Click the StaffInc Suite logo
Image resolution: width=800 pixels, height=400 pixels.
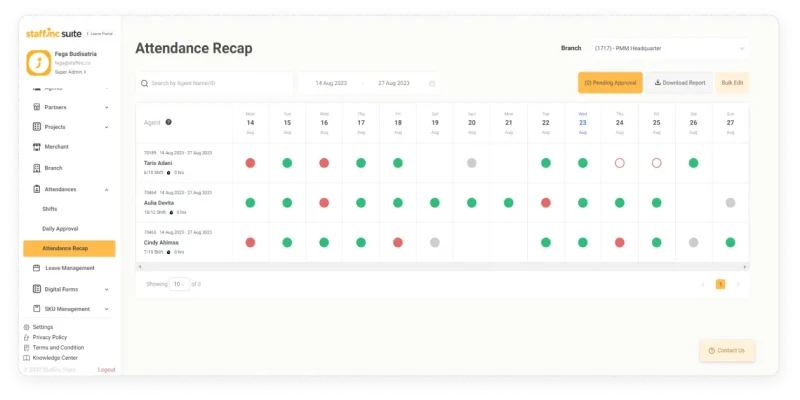(x=54, y=33)
